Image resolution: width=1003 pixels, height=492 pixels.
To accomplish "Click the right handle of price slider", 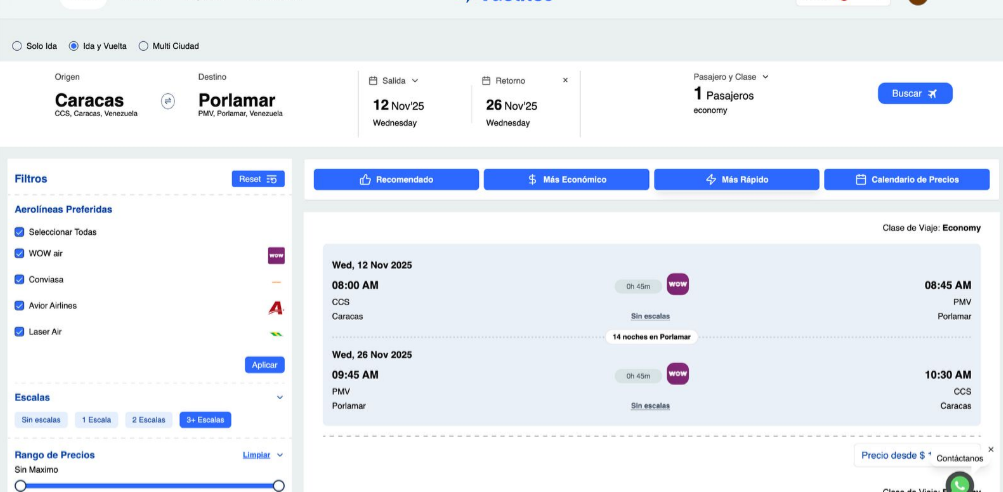I will (x=278, y=485).
